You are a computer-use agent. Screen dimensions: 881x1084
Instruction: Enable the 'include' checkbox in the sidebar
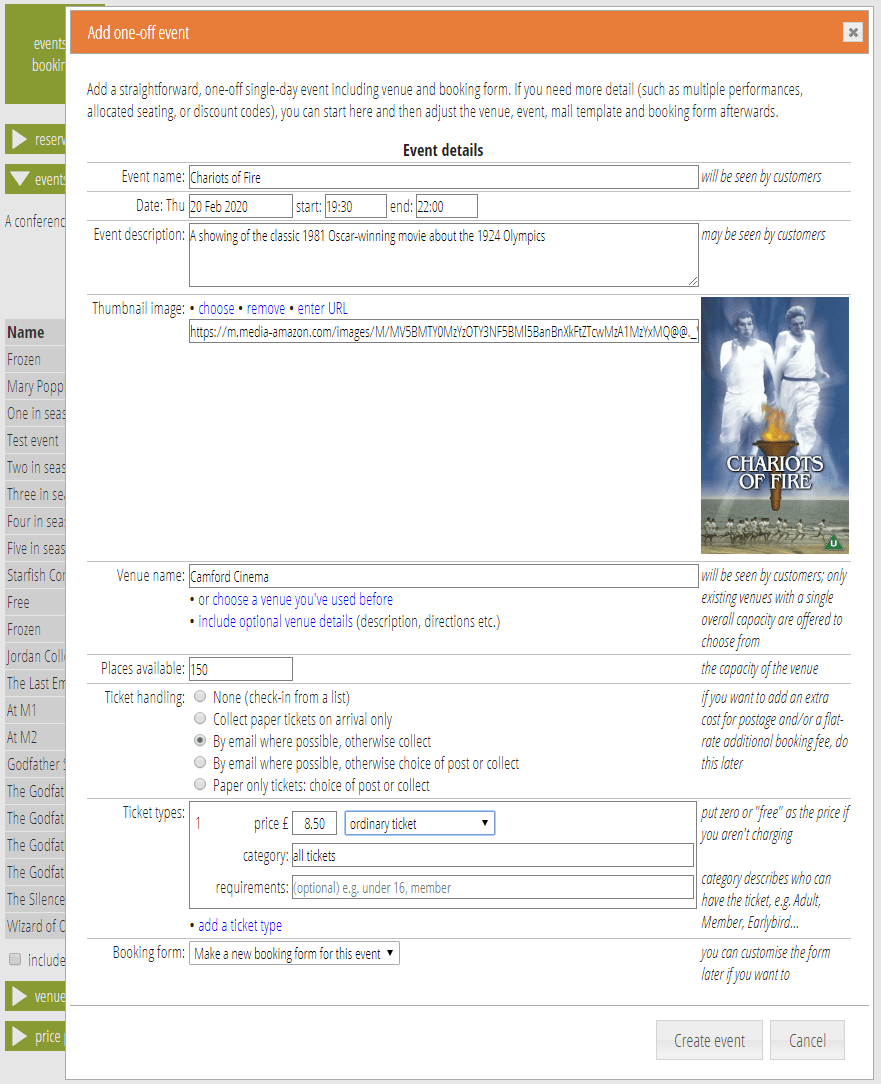tap(15, 959)
